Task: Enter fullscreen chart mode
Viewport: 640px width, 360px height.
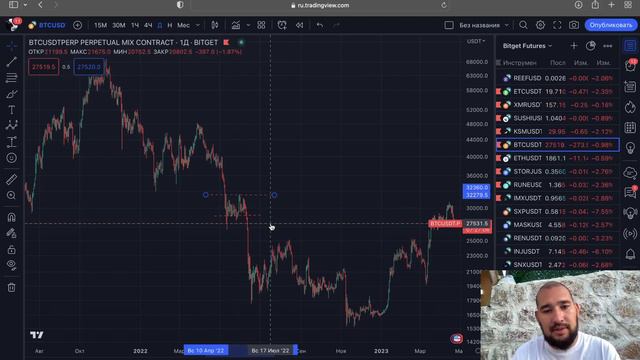Action: click(557, 25)
